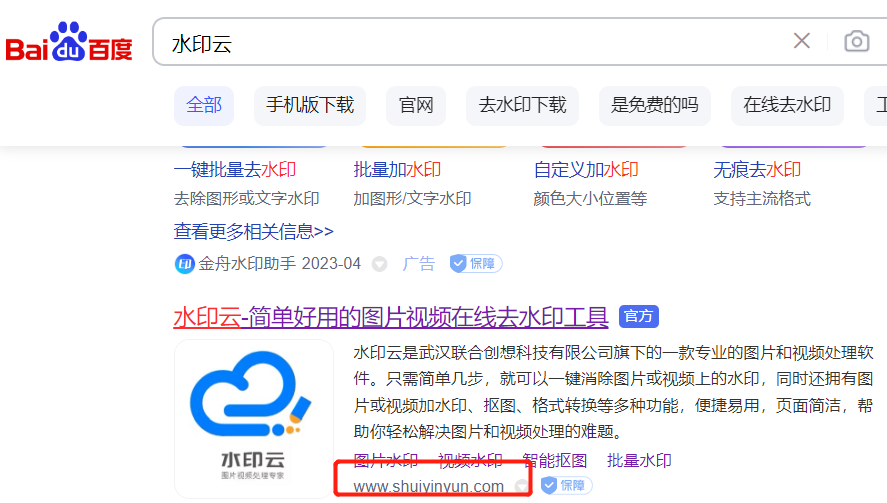Click the 官方 badge next to title
887x503 pixels.
638,317
